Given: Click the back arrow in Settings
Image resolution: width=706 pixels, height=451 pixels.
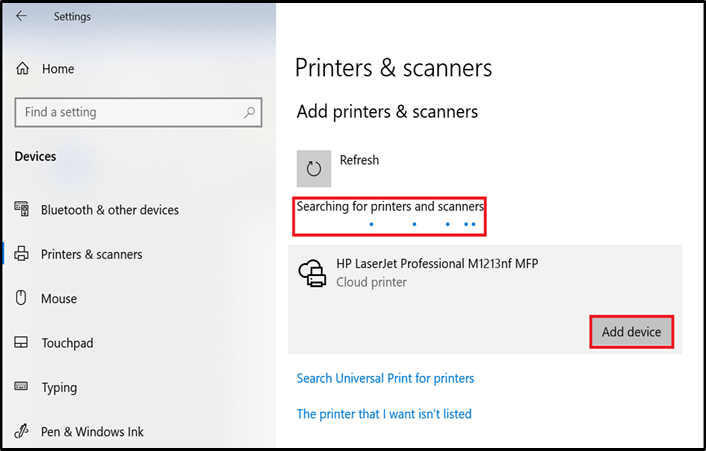Looking at the screenshot, I should (x=21, y=16).
